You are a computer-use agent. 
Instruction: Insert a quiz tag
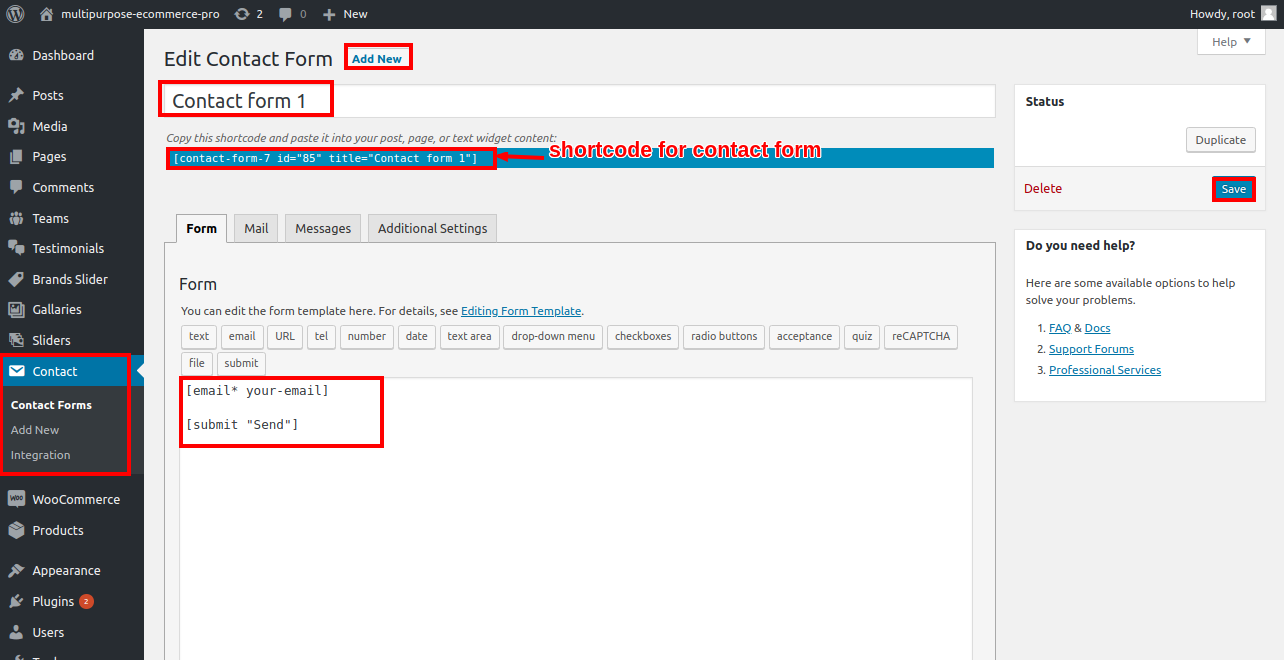coord(862,336)
